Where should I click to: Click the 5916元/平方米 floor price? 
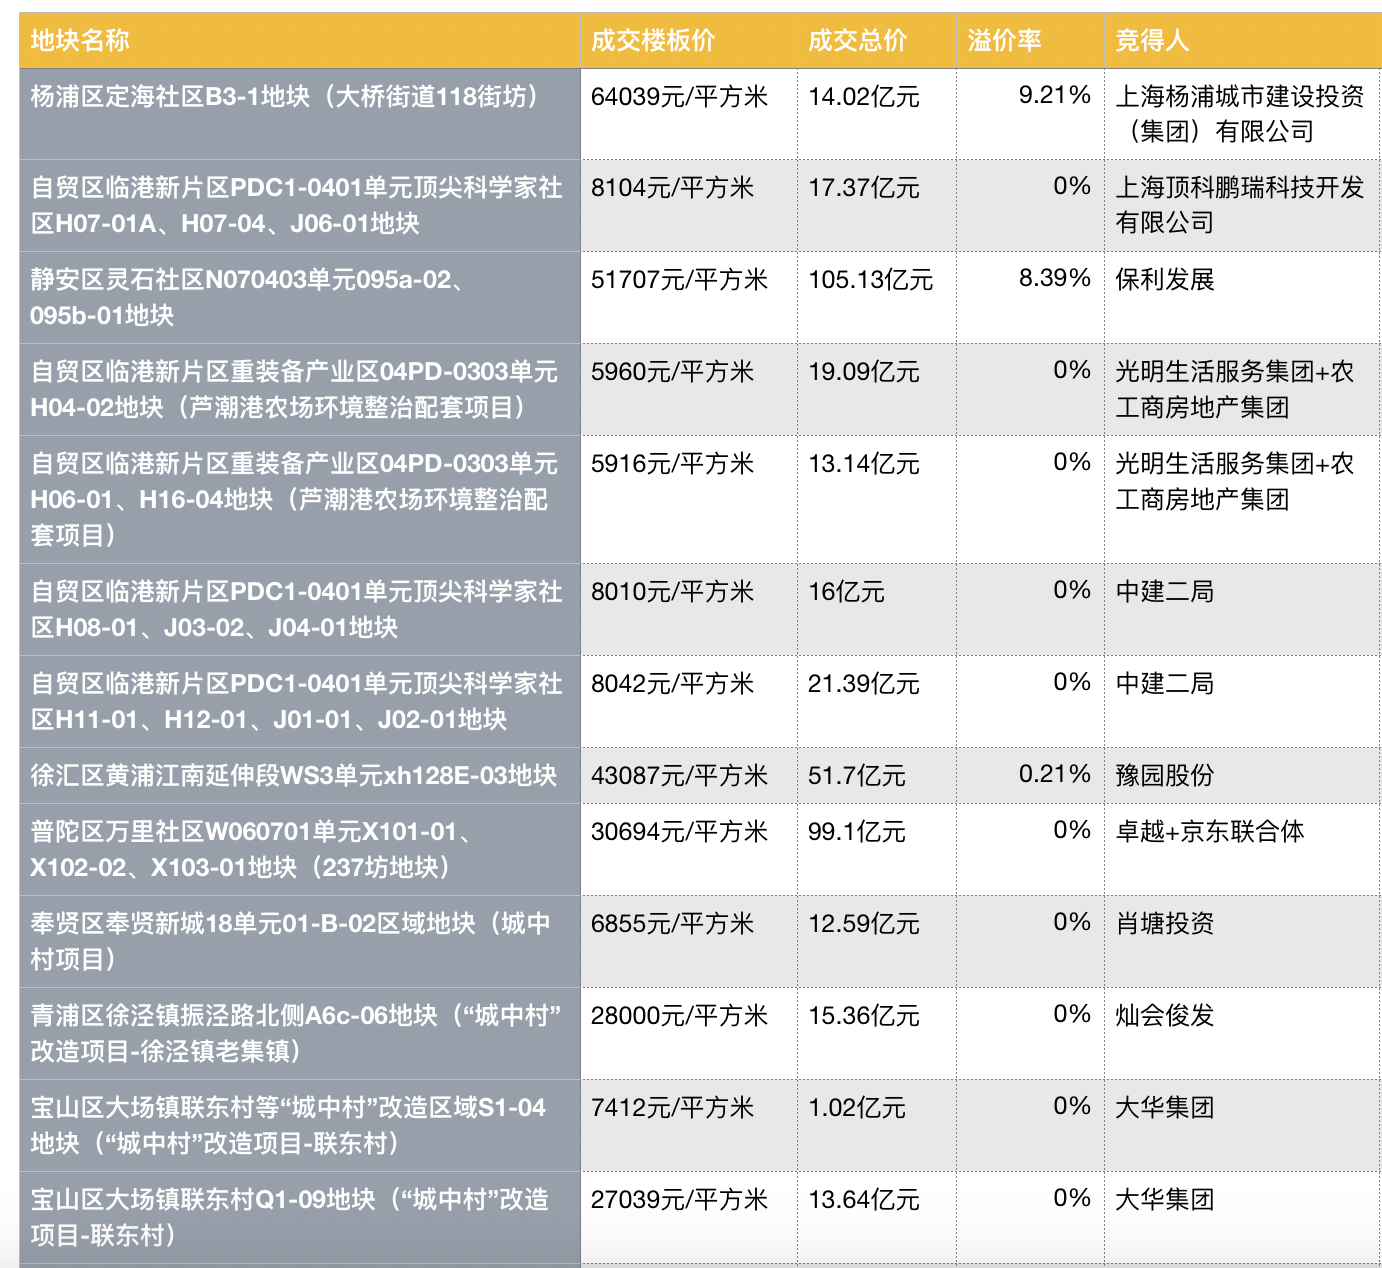point(673,464)
